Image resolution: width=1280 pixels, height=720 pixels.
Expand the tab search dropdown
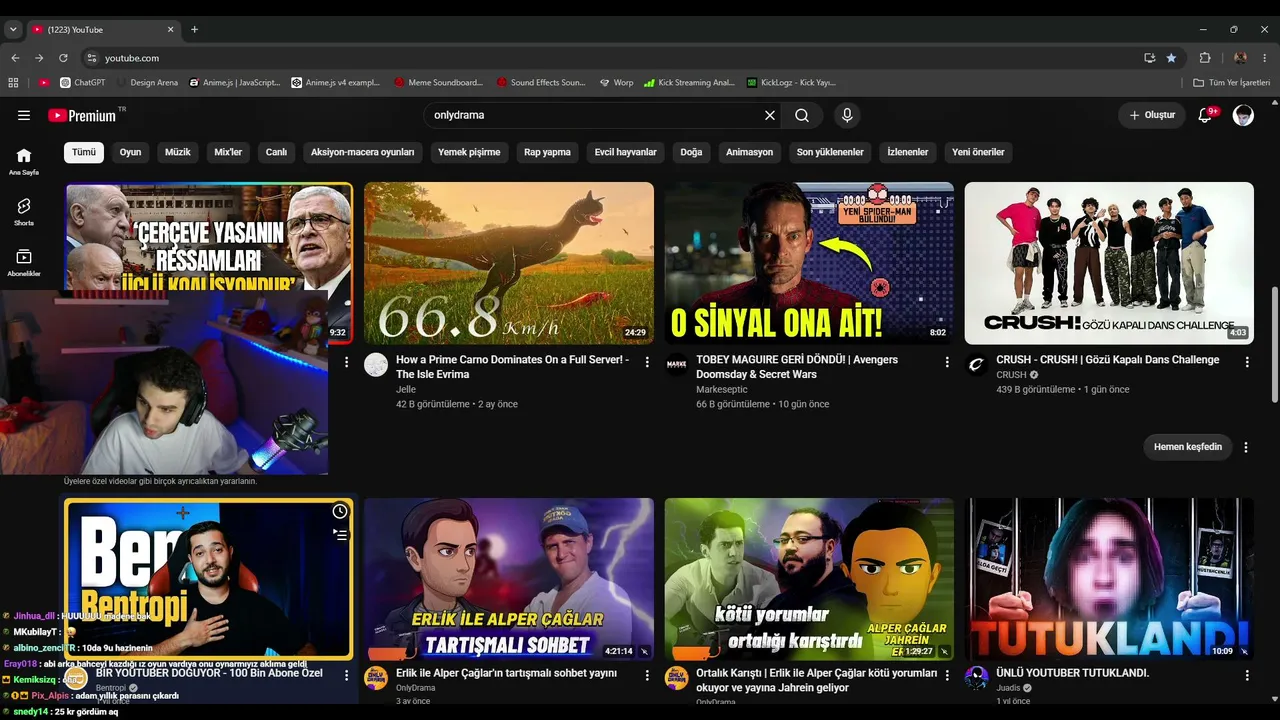coord(13,30)
